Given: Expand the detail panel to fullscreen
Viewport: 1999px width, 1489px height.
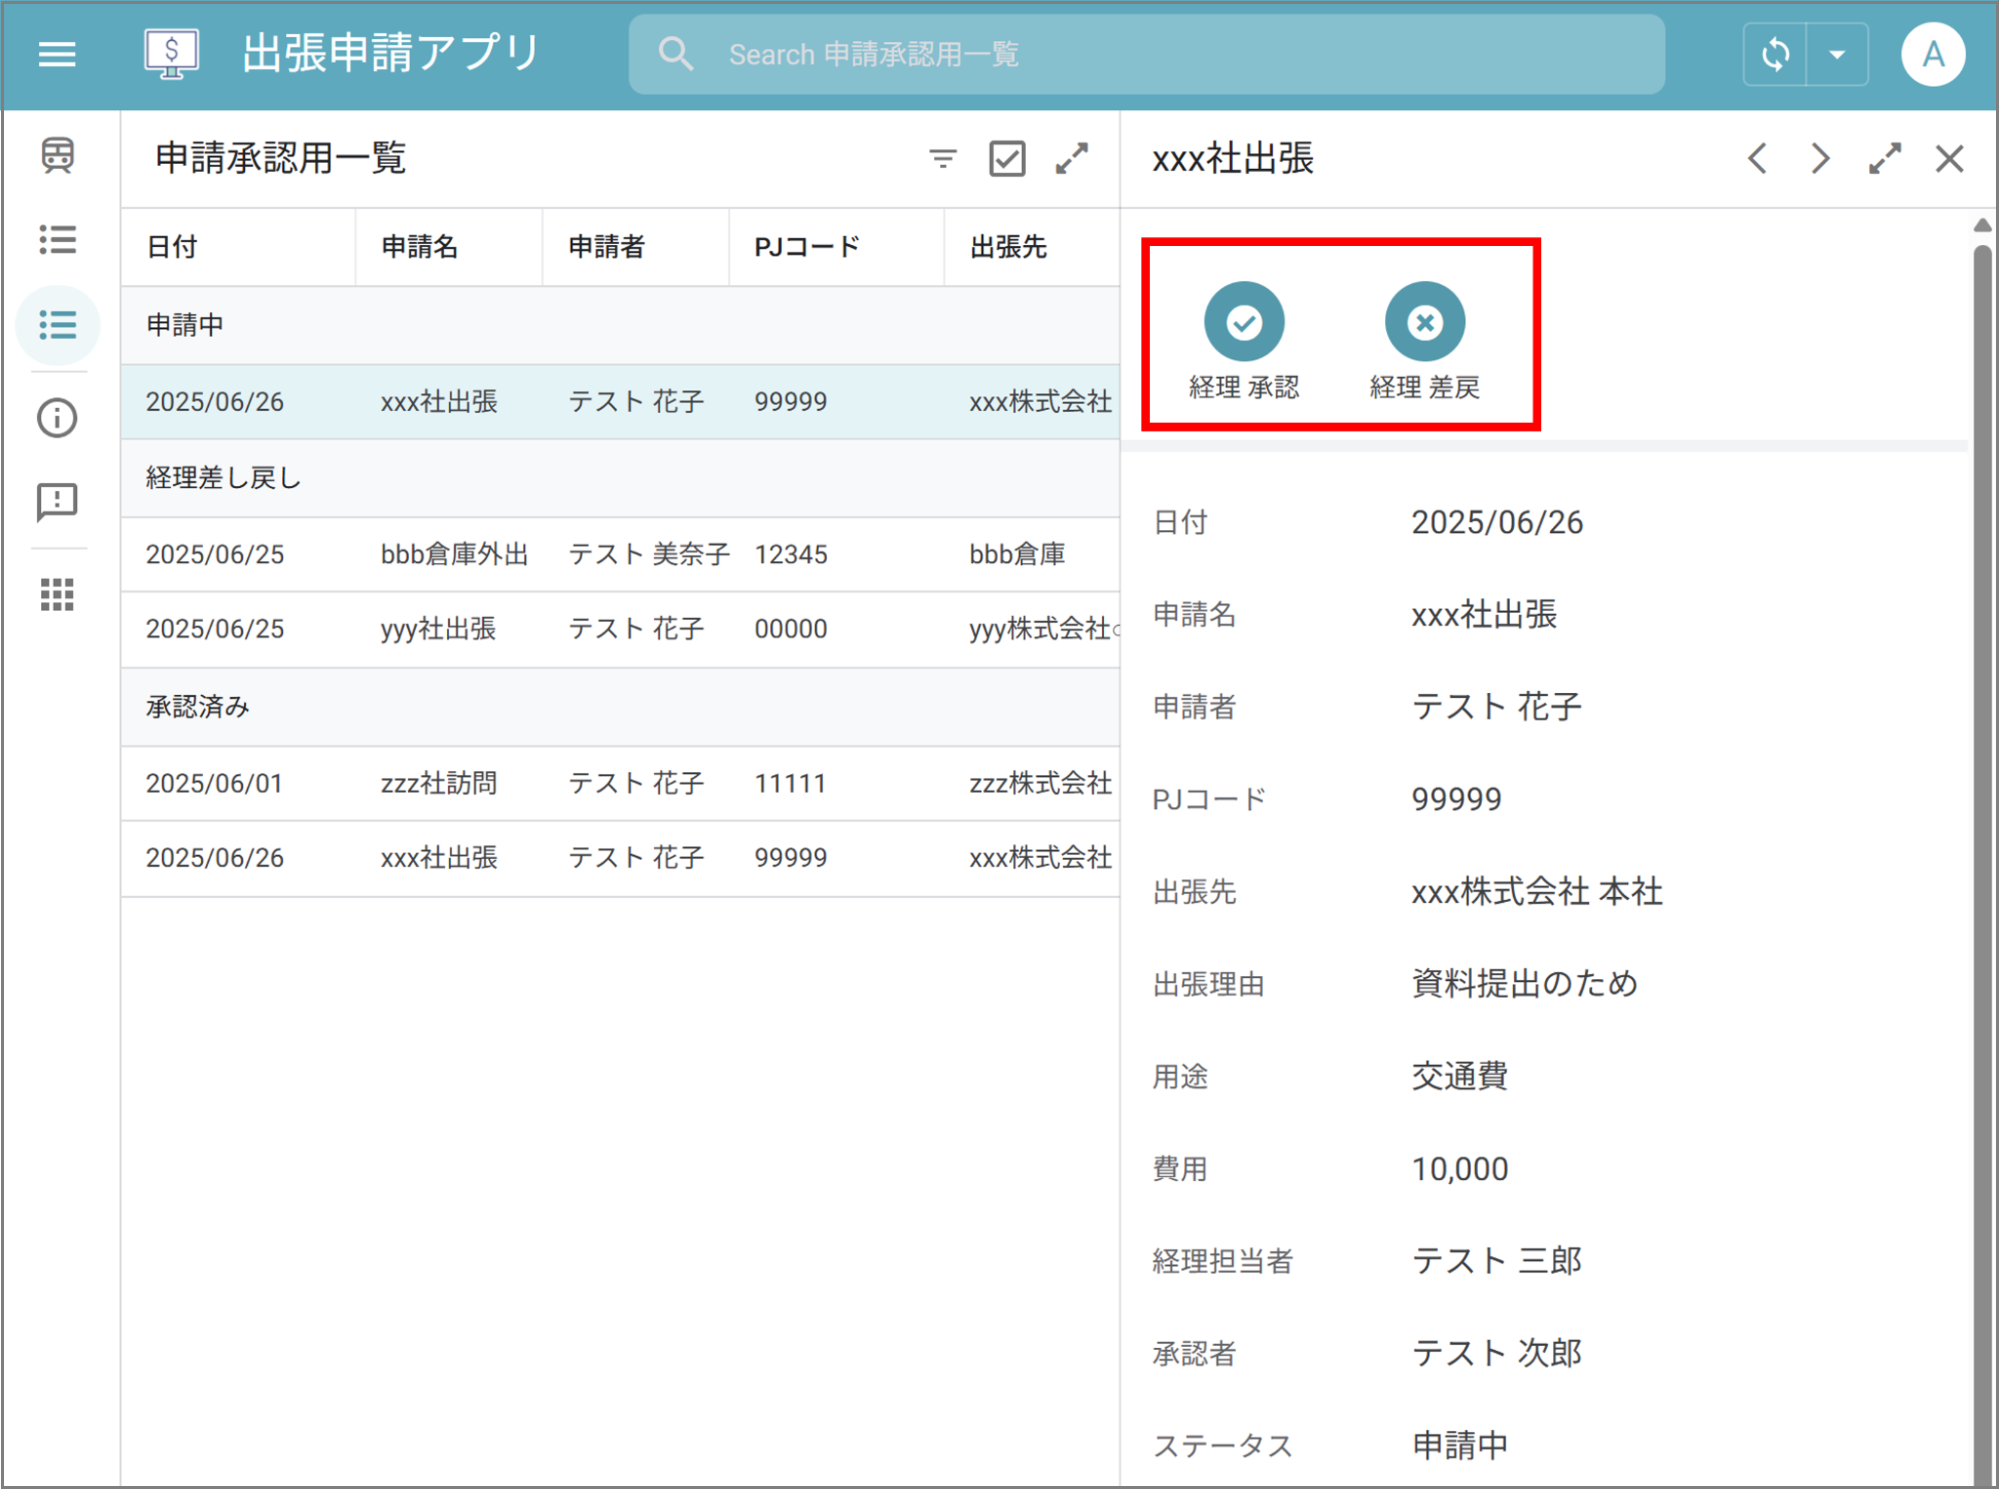Looking at the screenshot, I should 1885,158.
